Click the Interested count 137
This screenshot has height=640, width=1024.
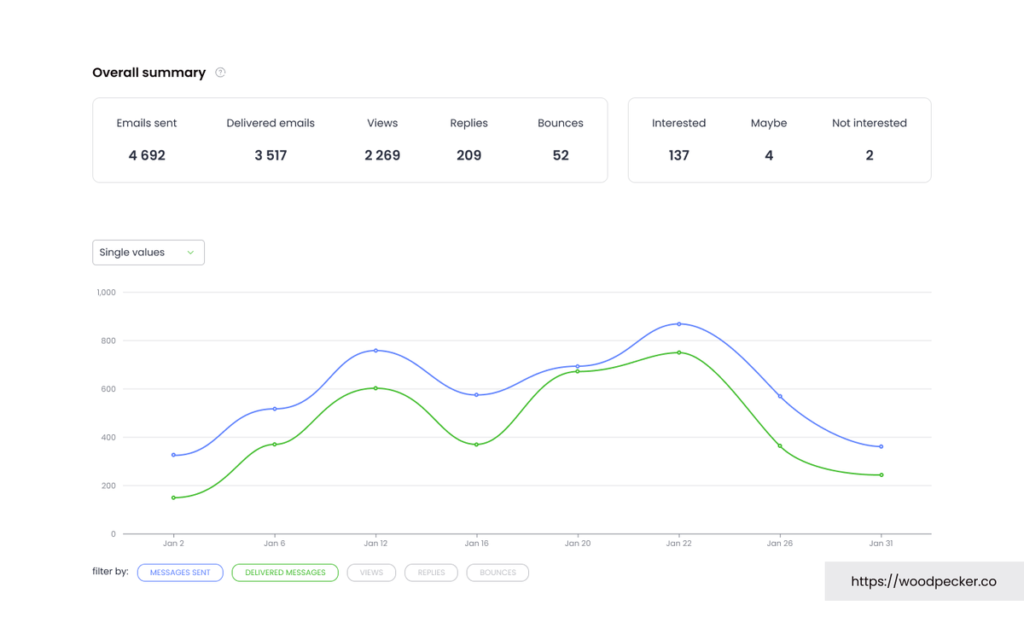click(x=679, y=155)
